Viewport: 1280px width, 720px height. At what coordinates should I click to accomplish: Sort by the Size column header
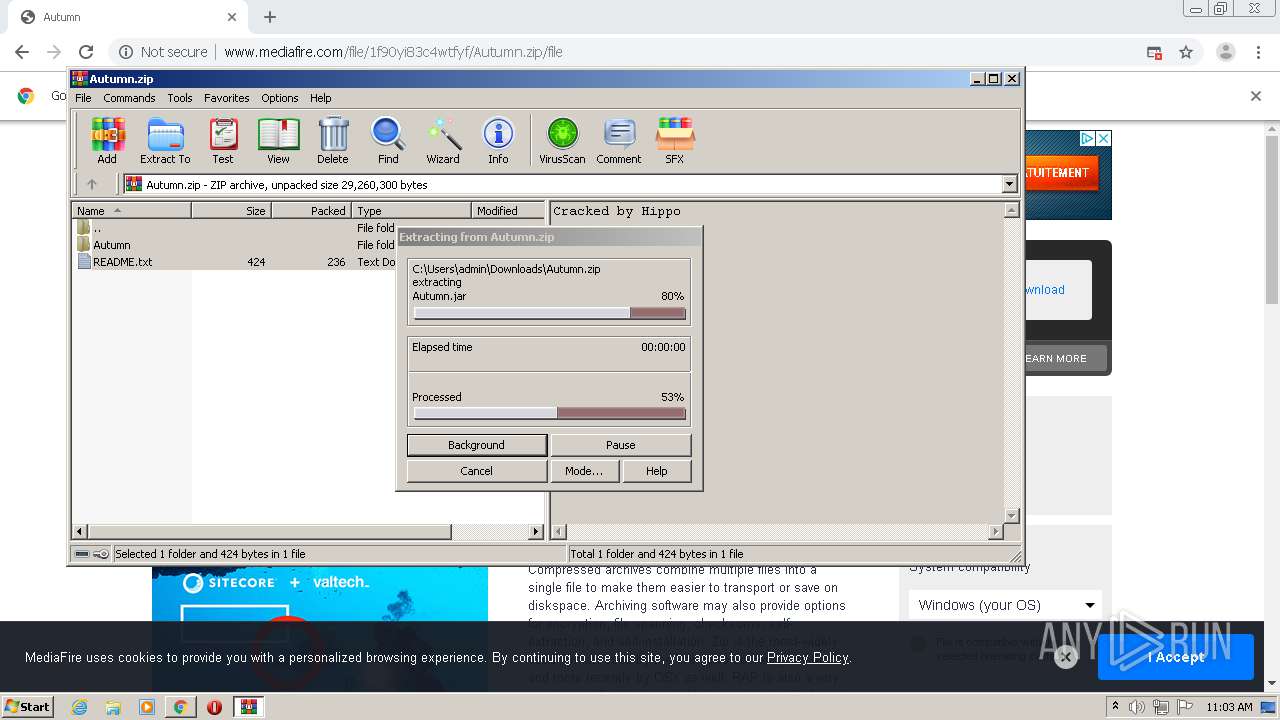click(231, 211)
